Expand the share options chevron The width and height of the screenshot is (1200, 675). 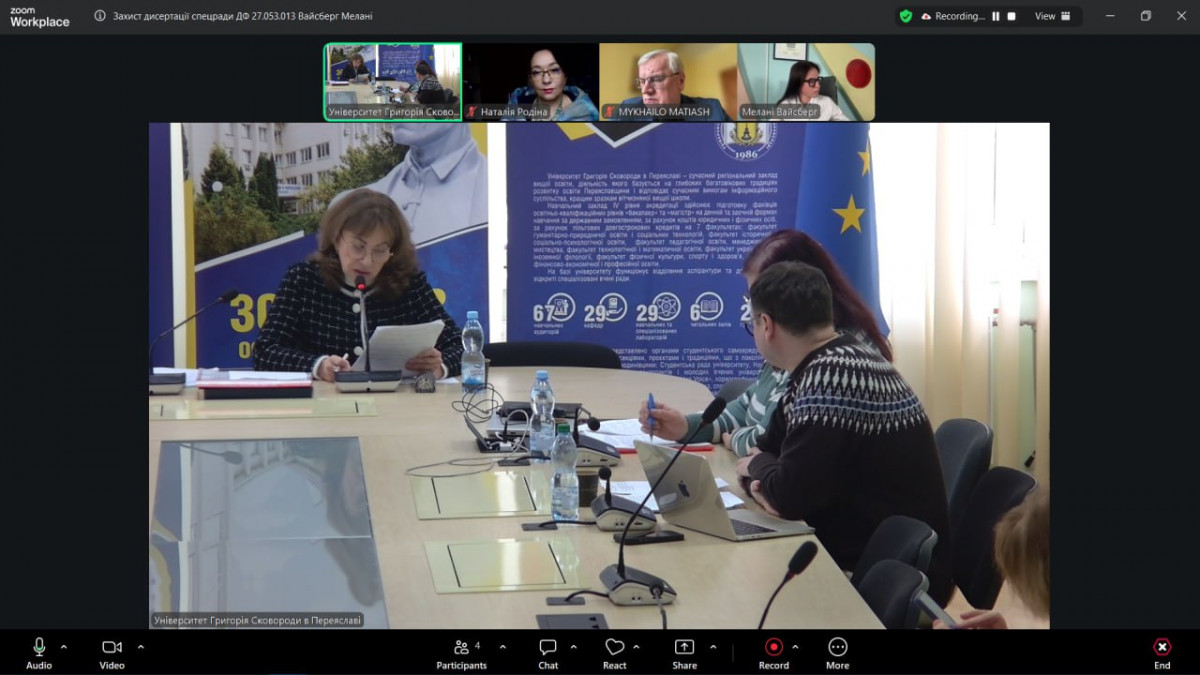pos(713,646)
